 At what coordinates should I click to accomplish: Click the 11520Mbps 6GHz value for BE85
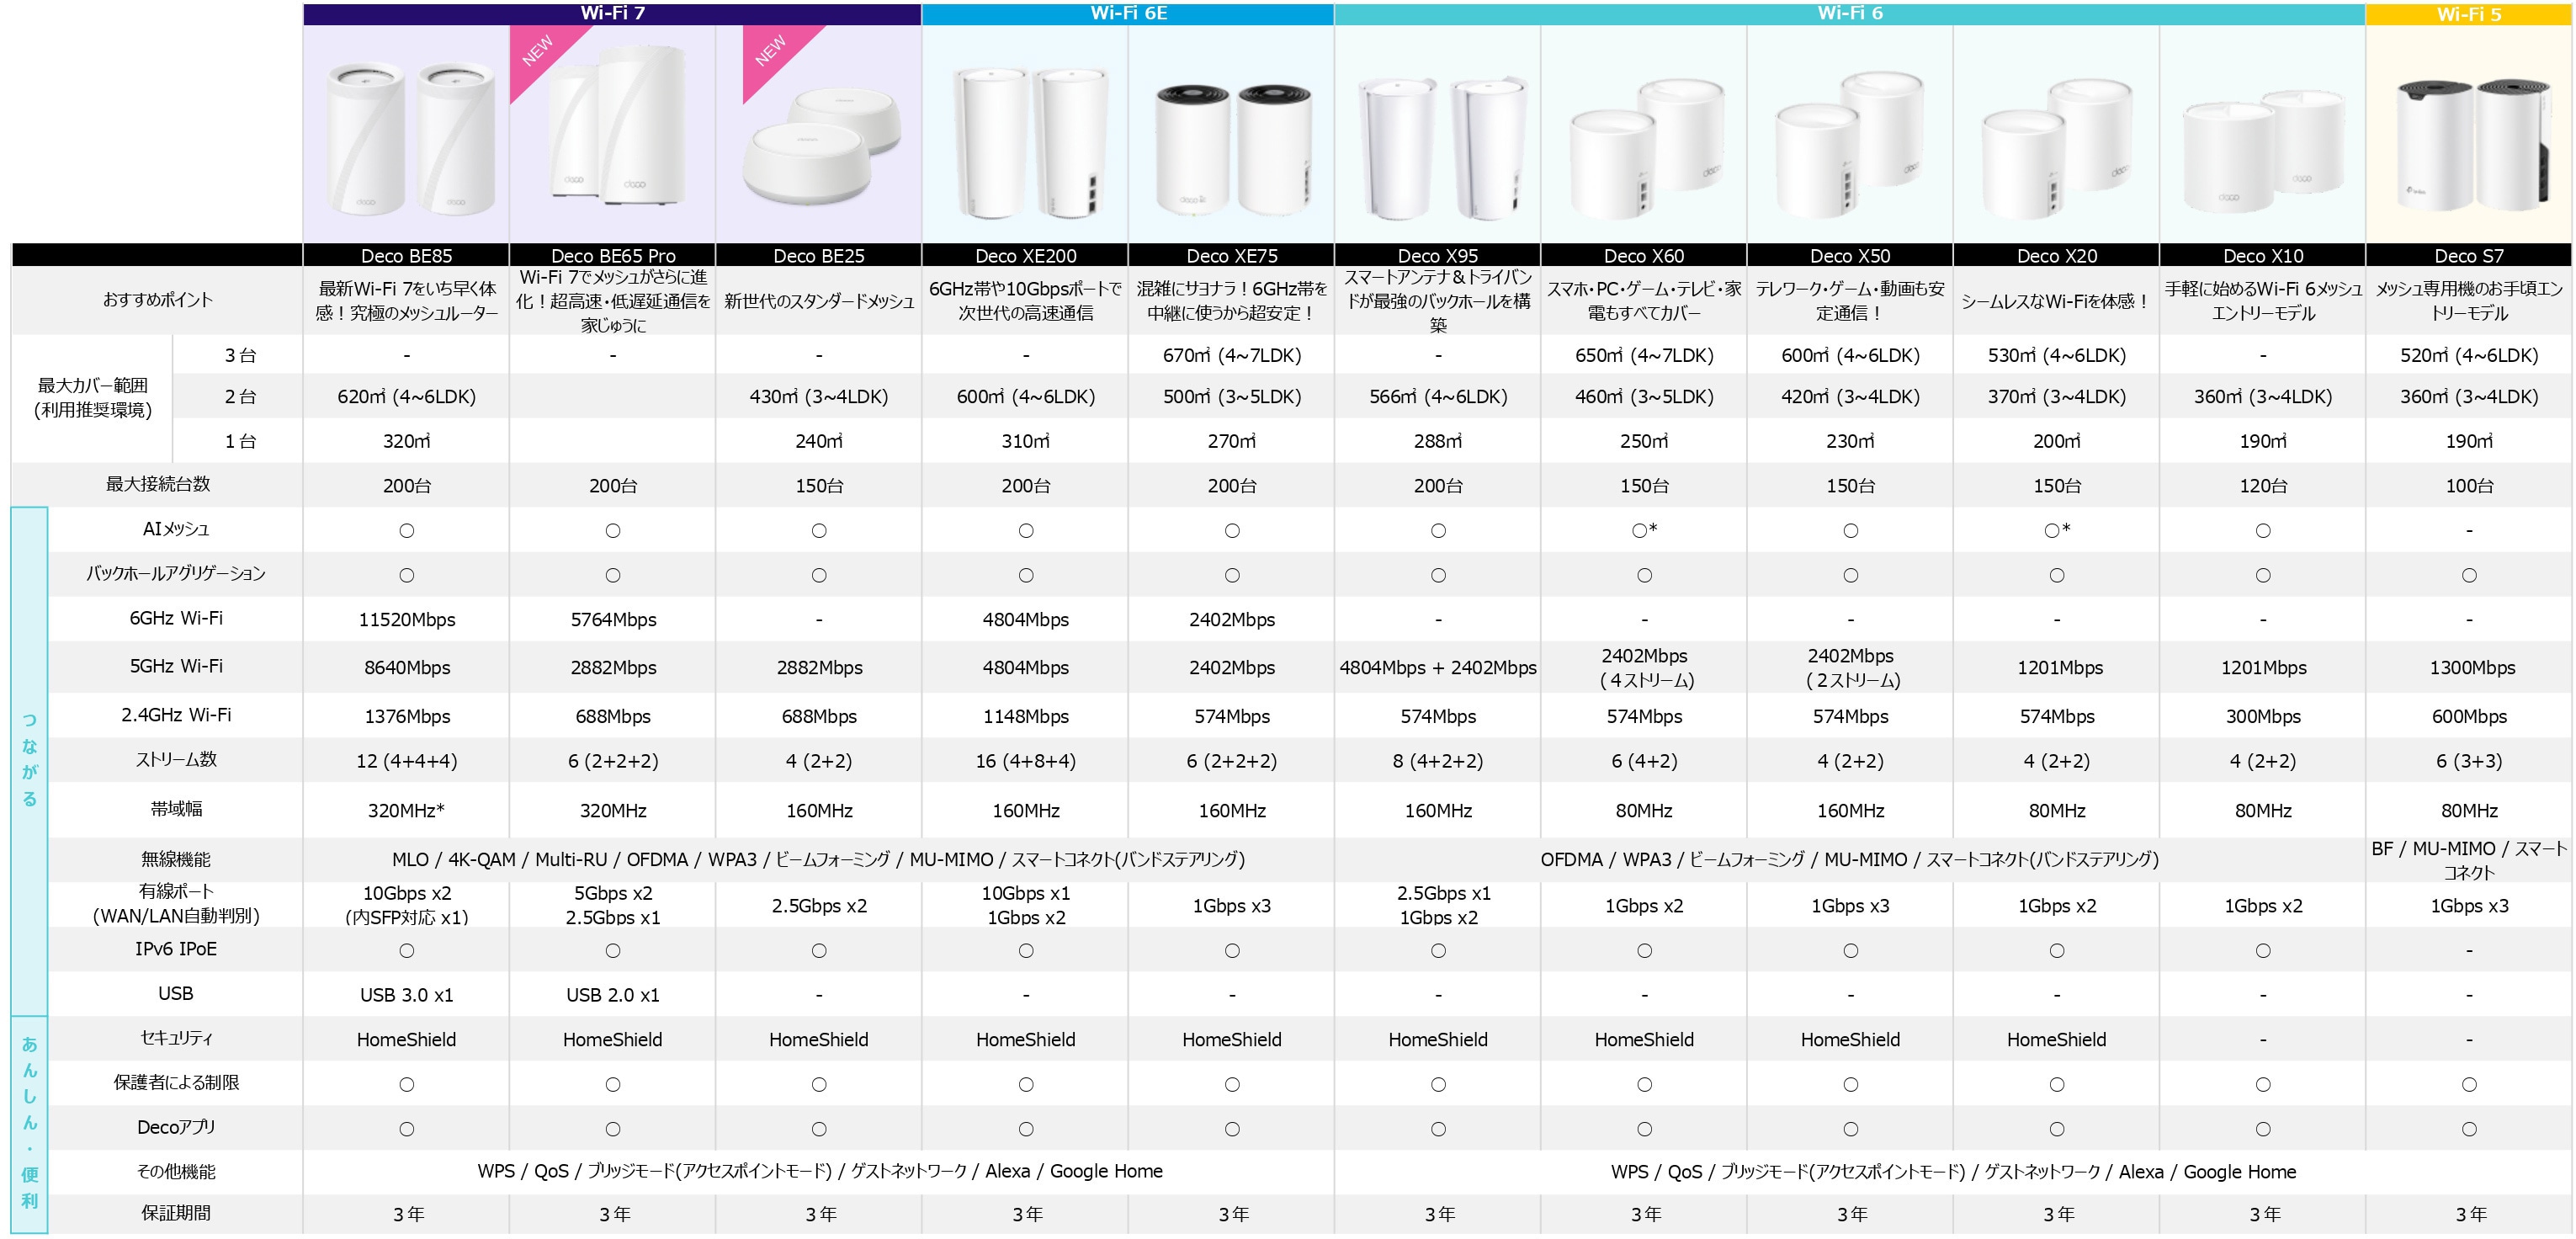pyautogui.click(x=406, y=620)
